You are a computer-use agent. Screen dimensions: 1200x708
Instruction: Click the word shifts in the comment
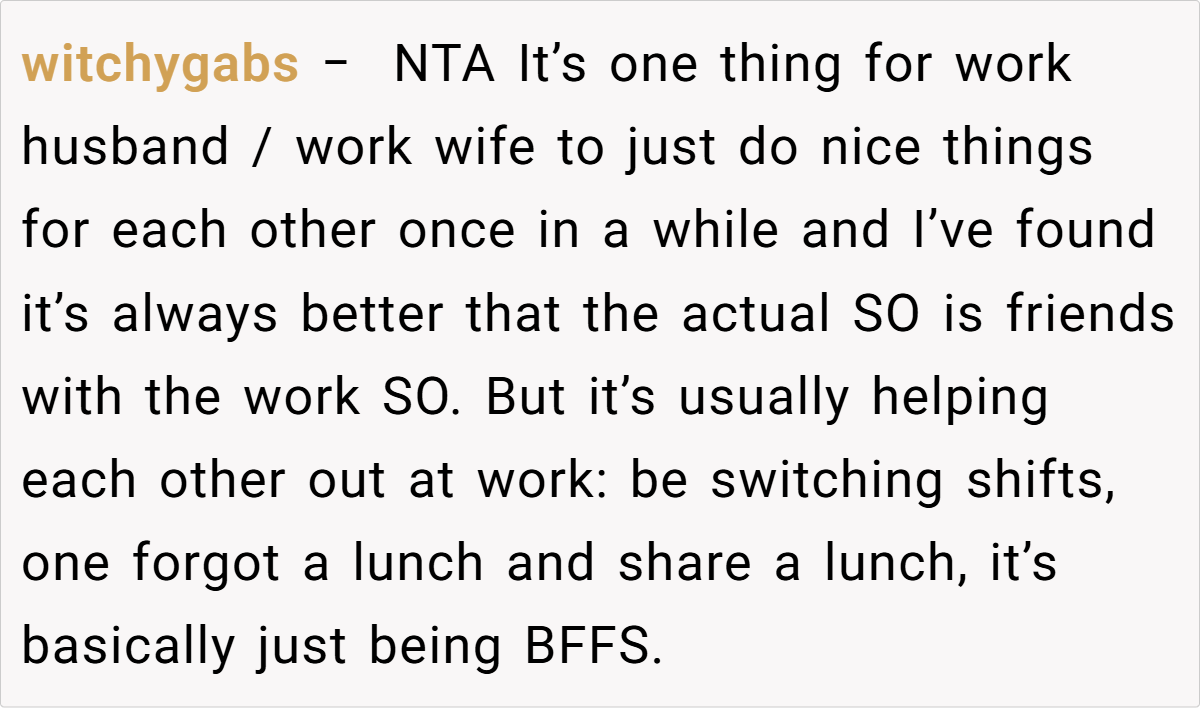tap(1039, 481)
